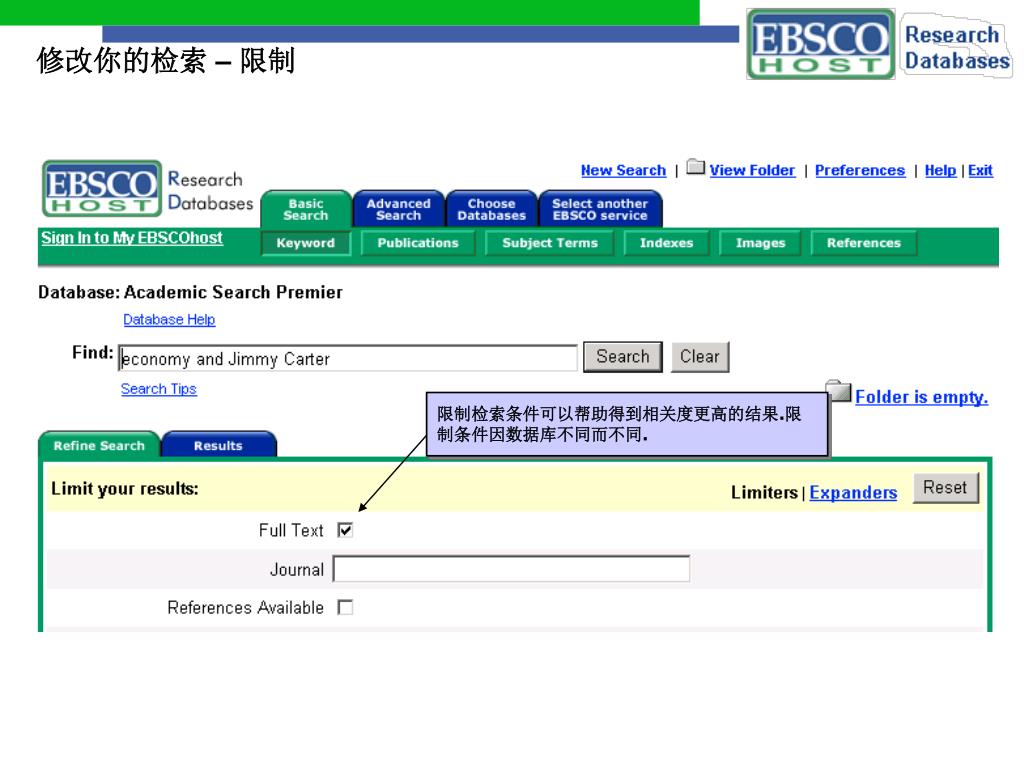
Task: Click in the Journal text field
Action: click(511, 569)
